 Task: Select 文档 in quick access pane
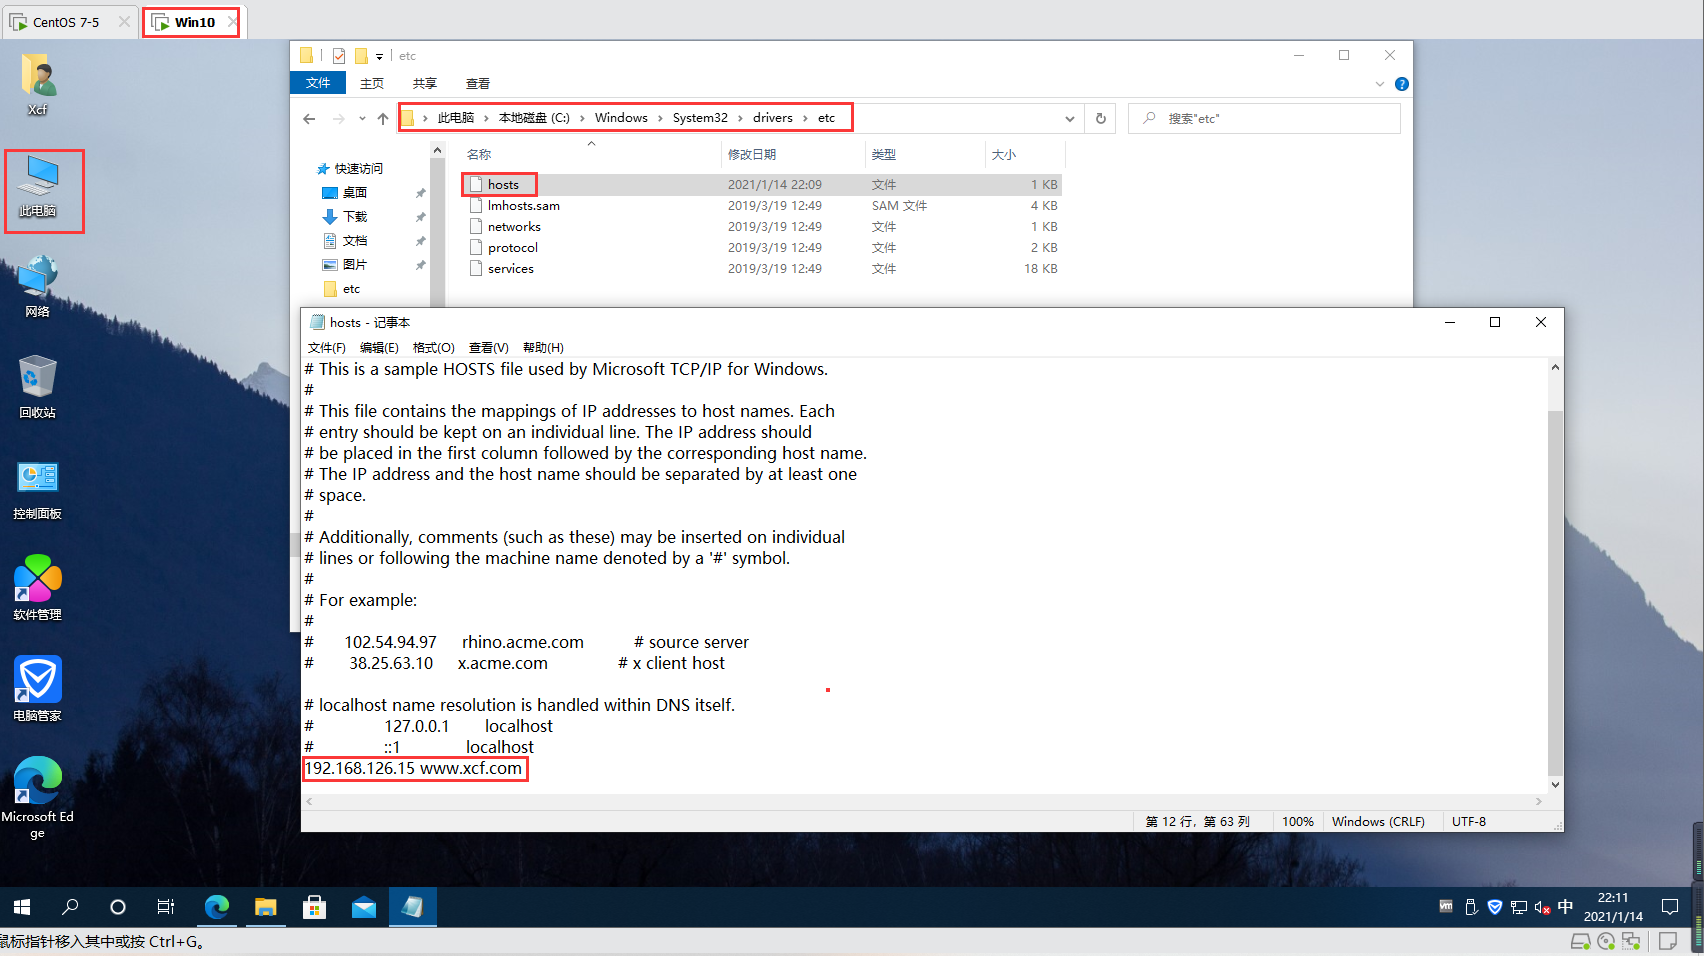click(355, 241)
